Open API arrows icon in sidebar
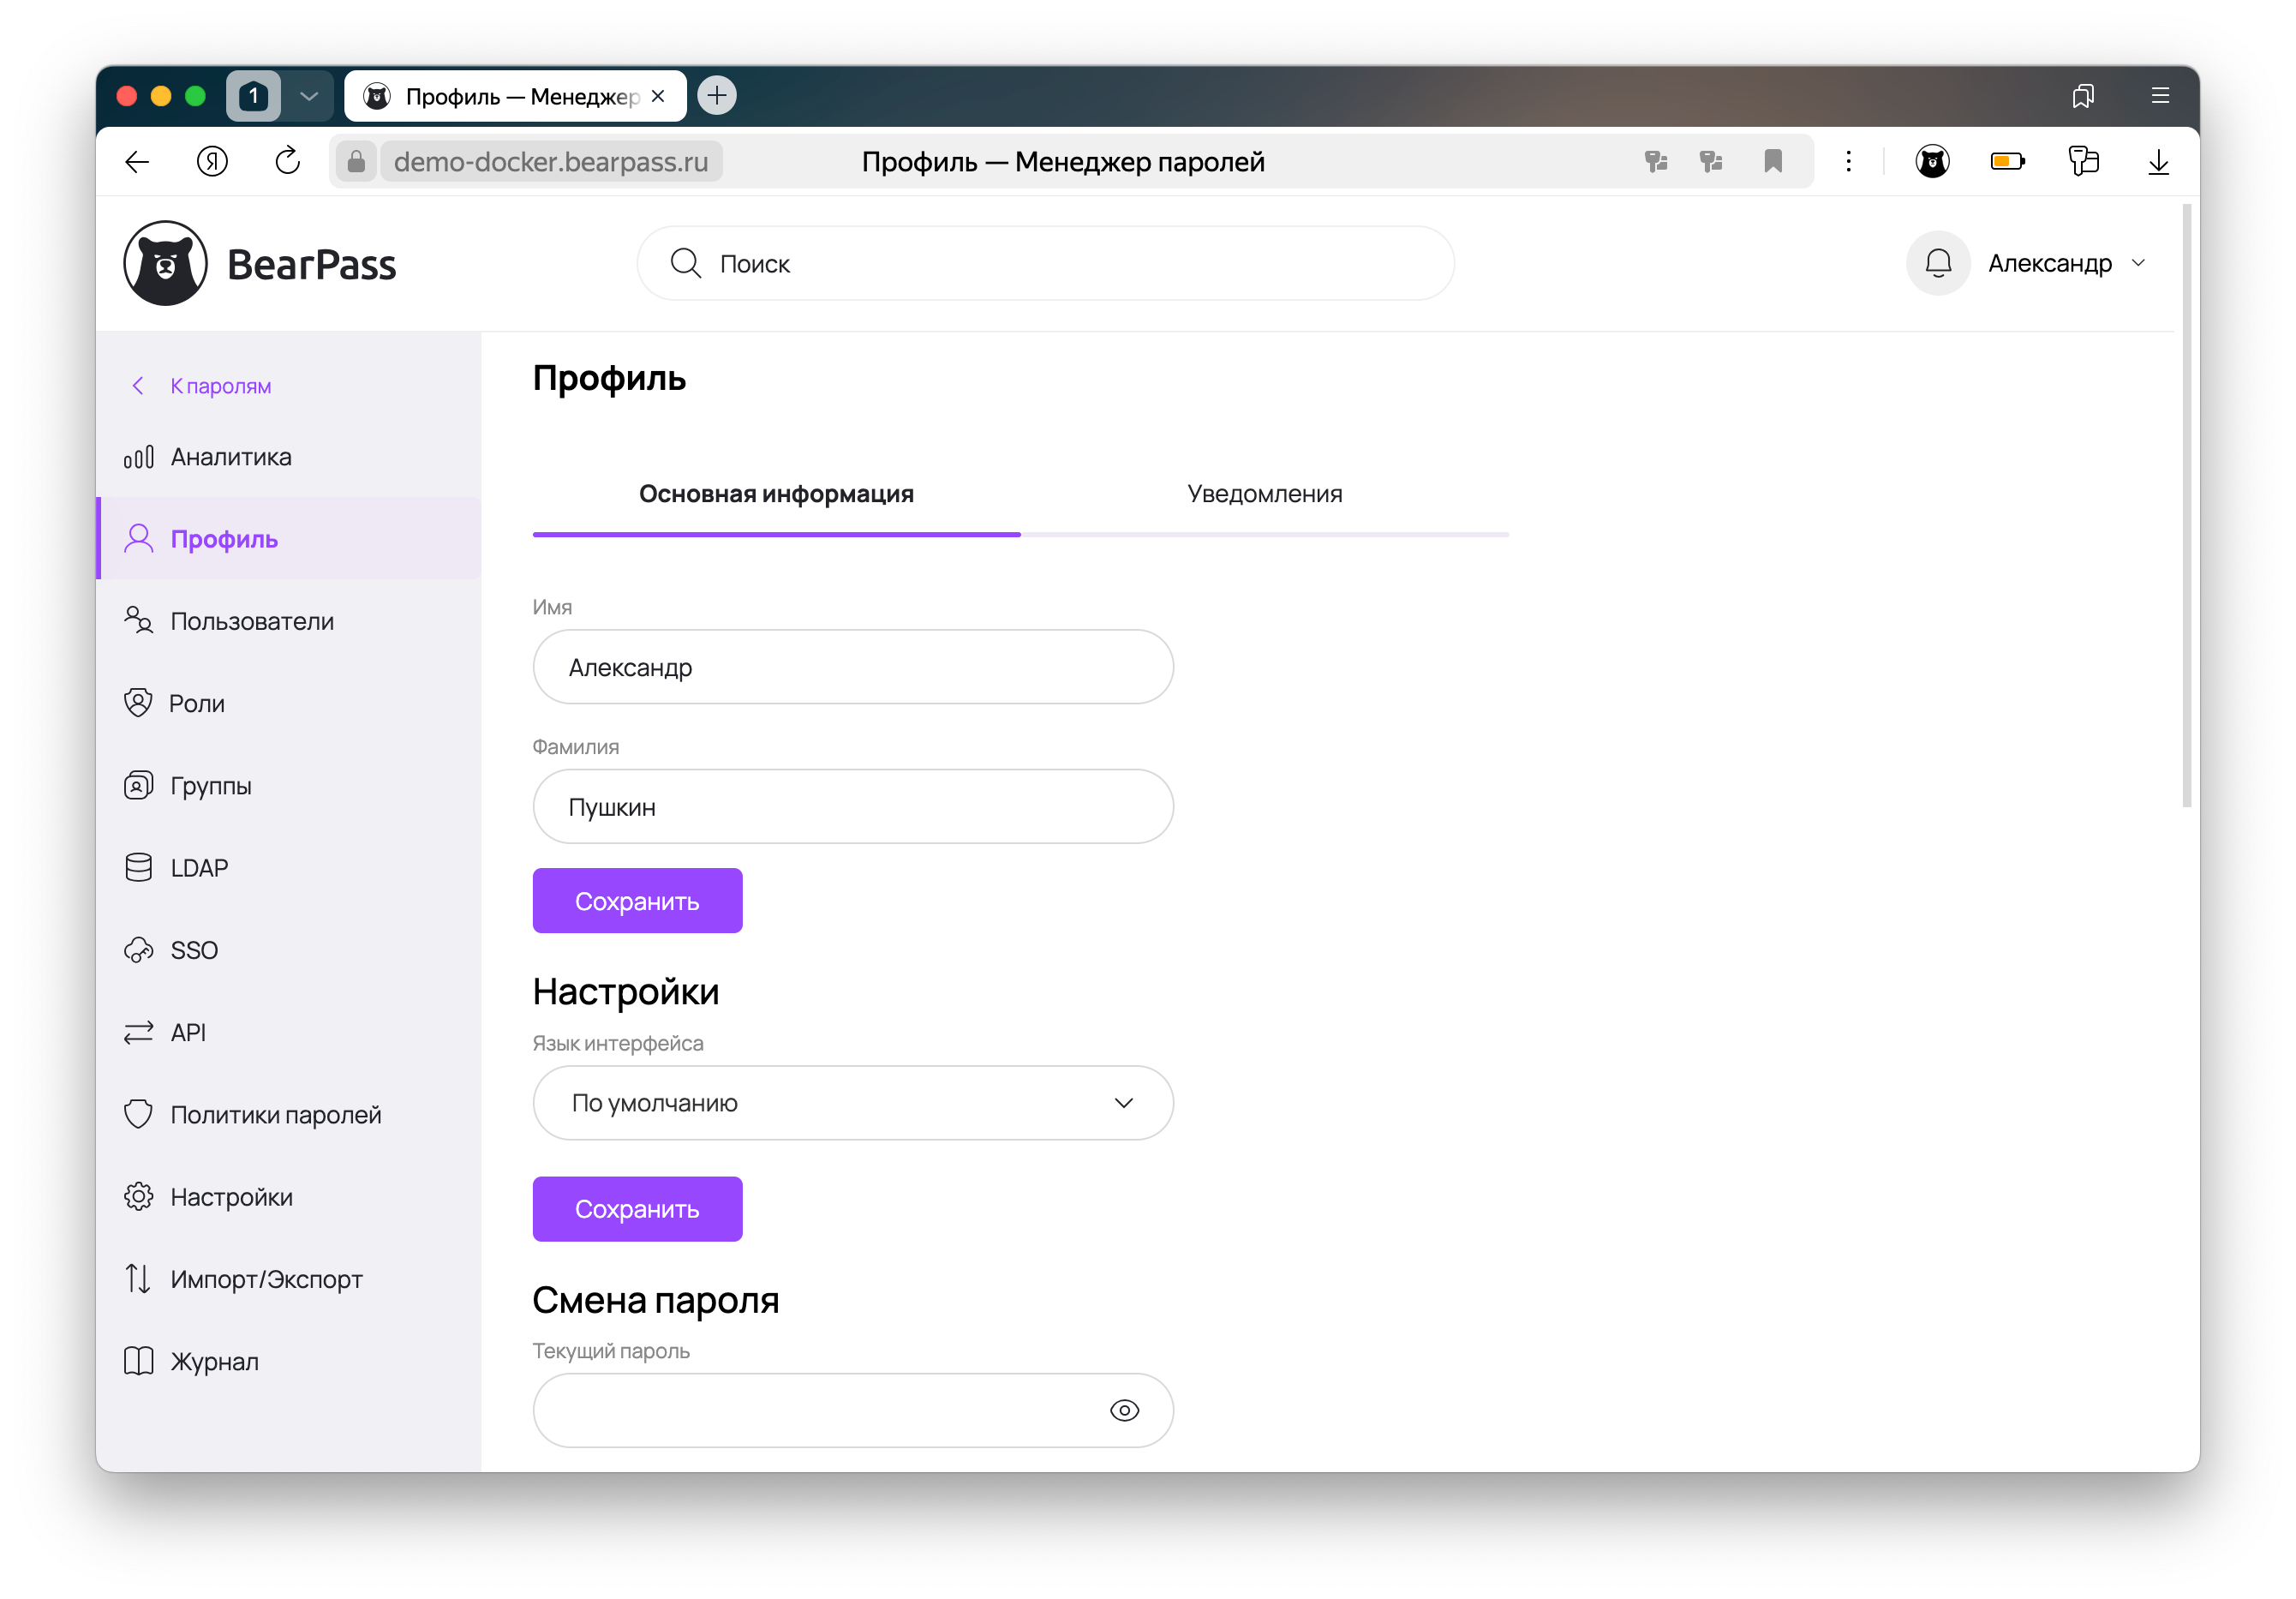2296x1599 pixels. (138, 1032)
